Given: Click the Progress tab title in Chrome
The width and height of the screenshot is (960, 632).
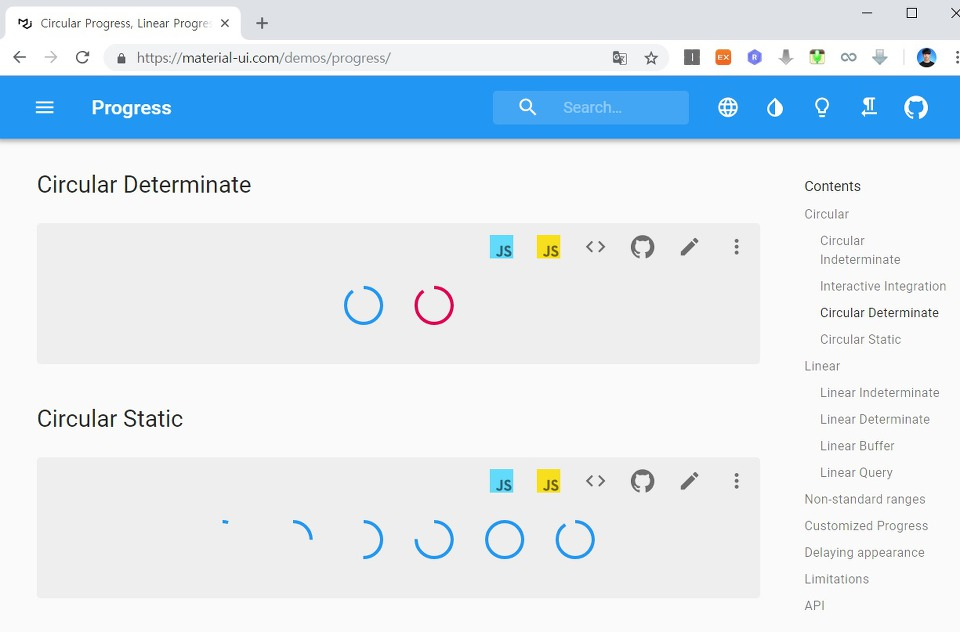Looking at the screenshot, I should [126, 23].
